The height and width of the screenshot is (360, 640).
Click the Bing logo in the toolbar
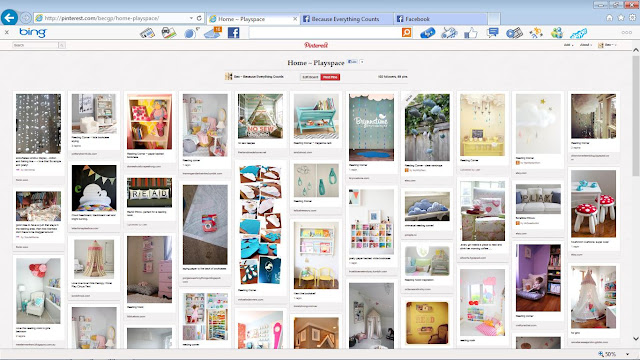pyautogui.click(x=33, y=32)
